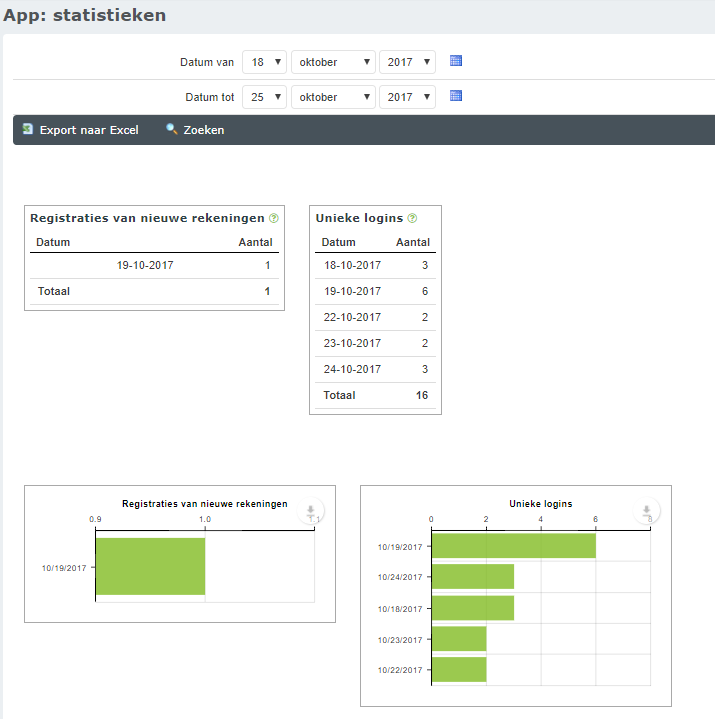
Task: Open help icon for Registraties van nieuwe rekeningen
Action: pyautogui.click(x=274, y=218)
